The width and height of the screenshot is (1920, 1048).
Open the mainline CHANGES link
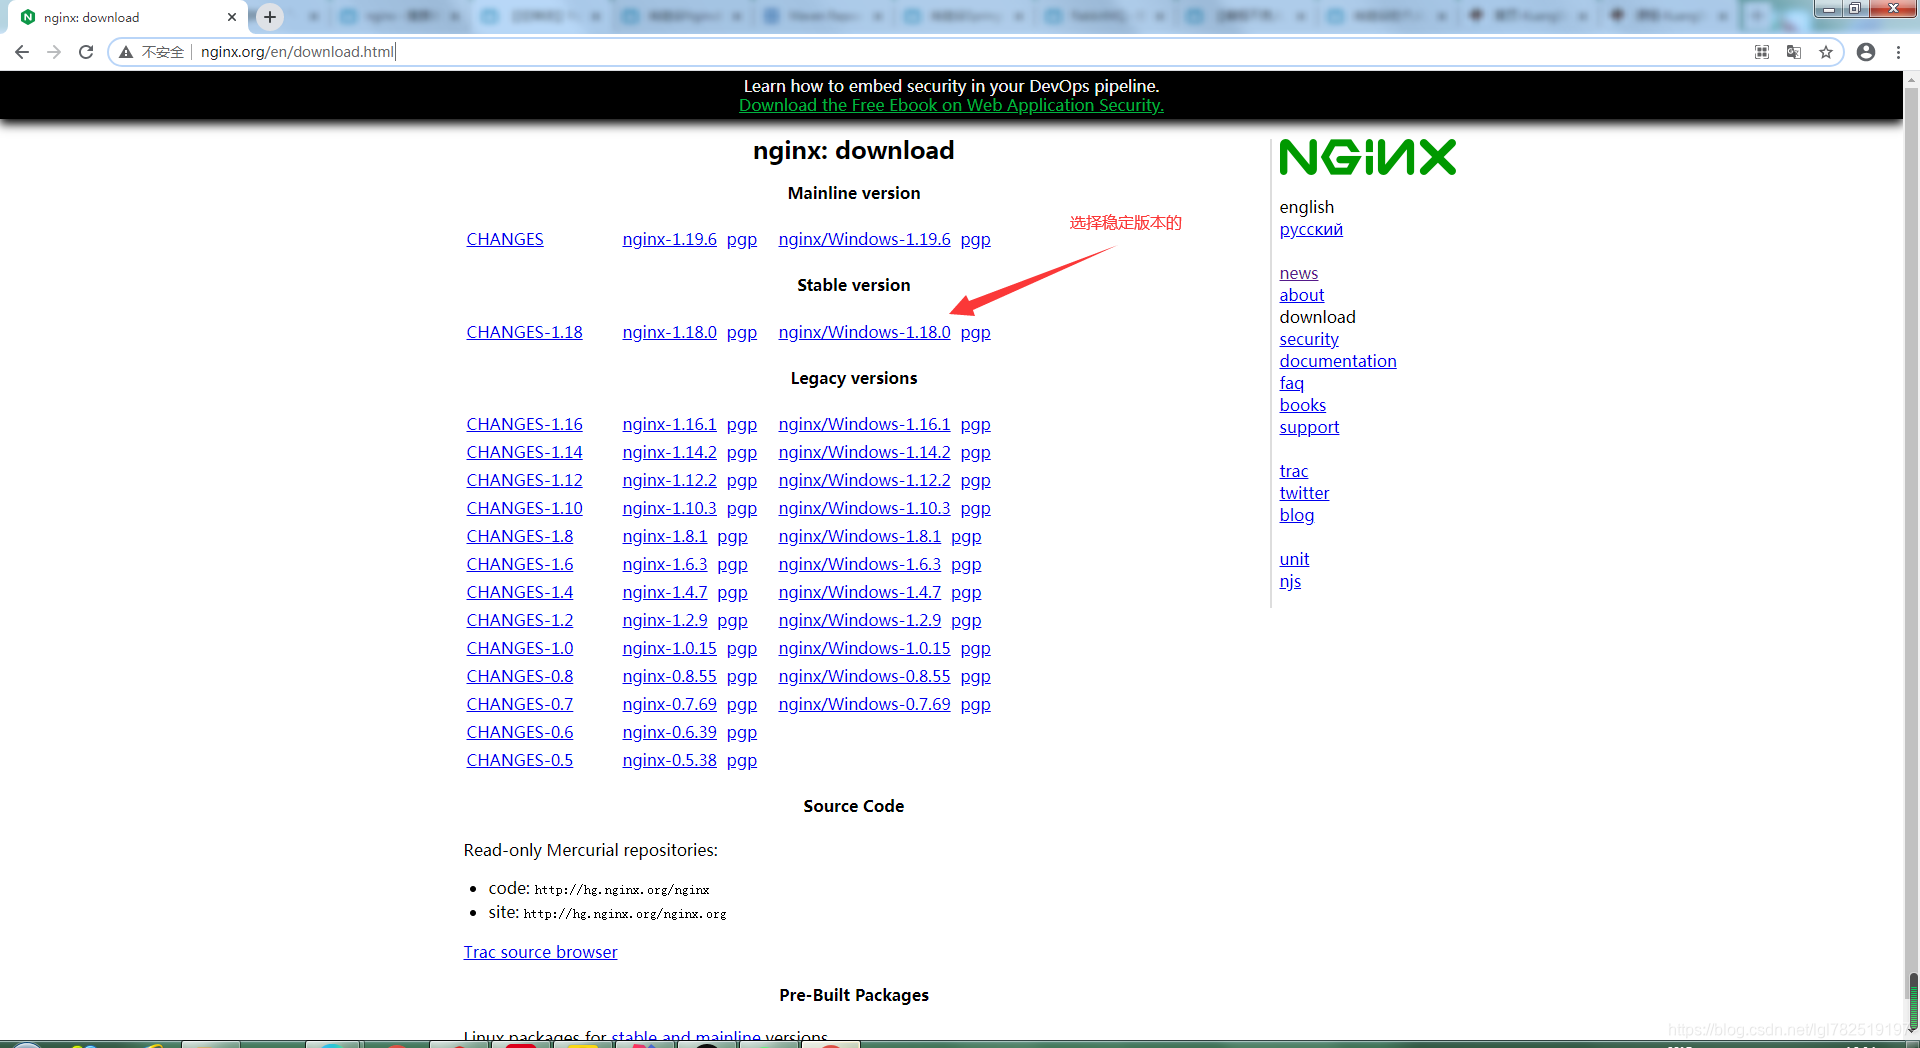pos(505,239)
